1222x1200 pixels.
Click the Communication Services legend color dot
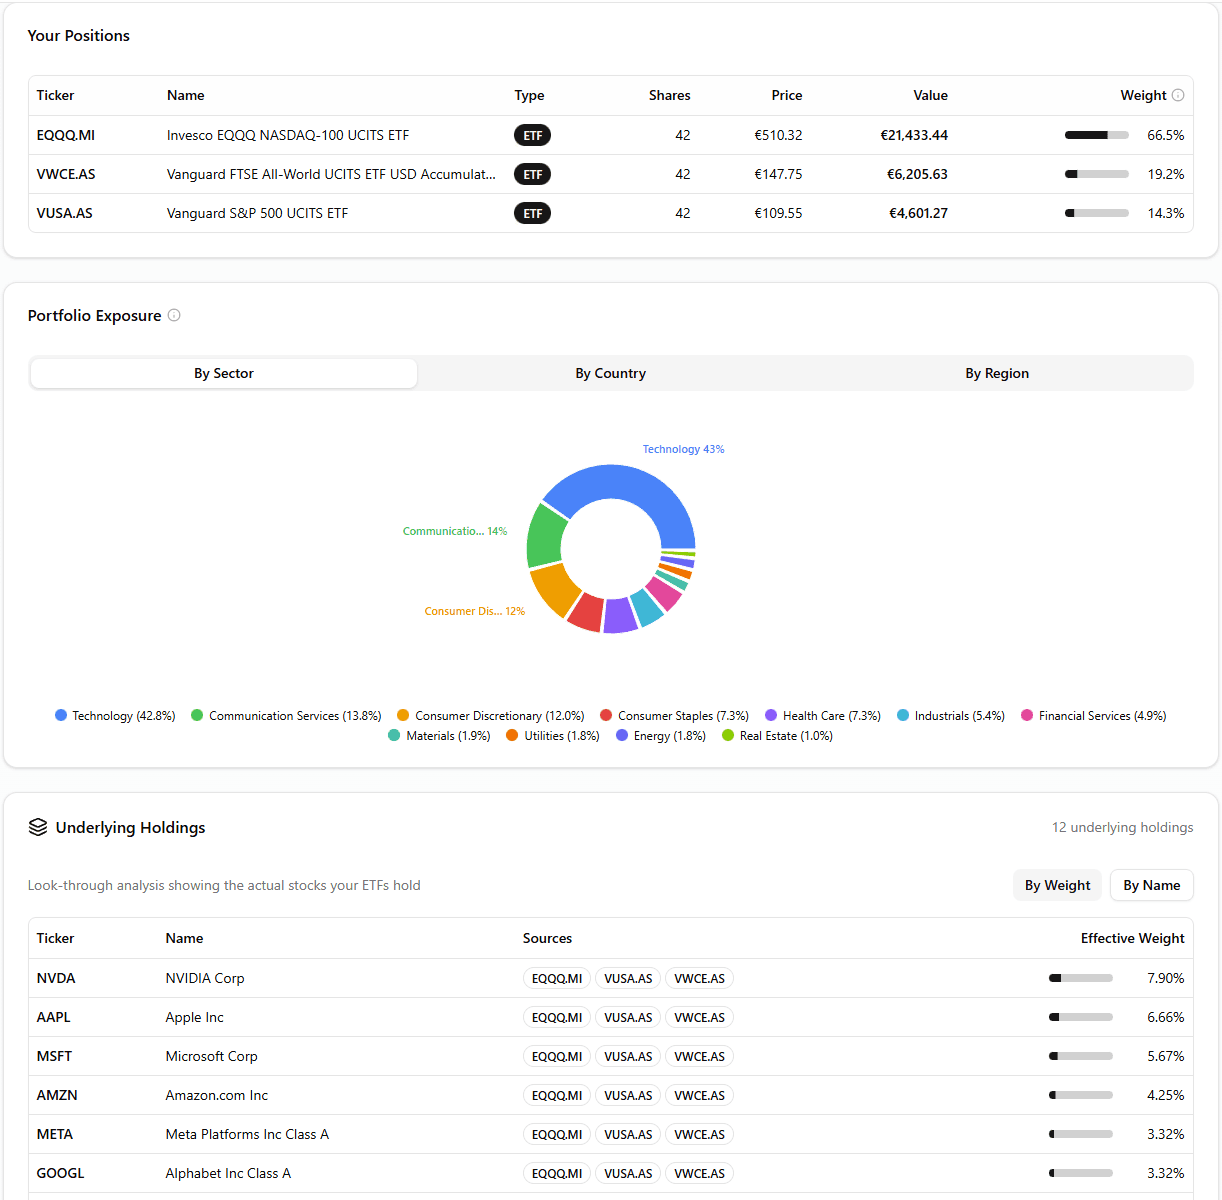click(x=197, y=715)
